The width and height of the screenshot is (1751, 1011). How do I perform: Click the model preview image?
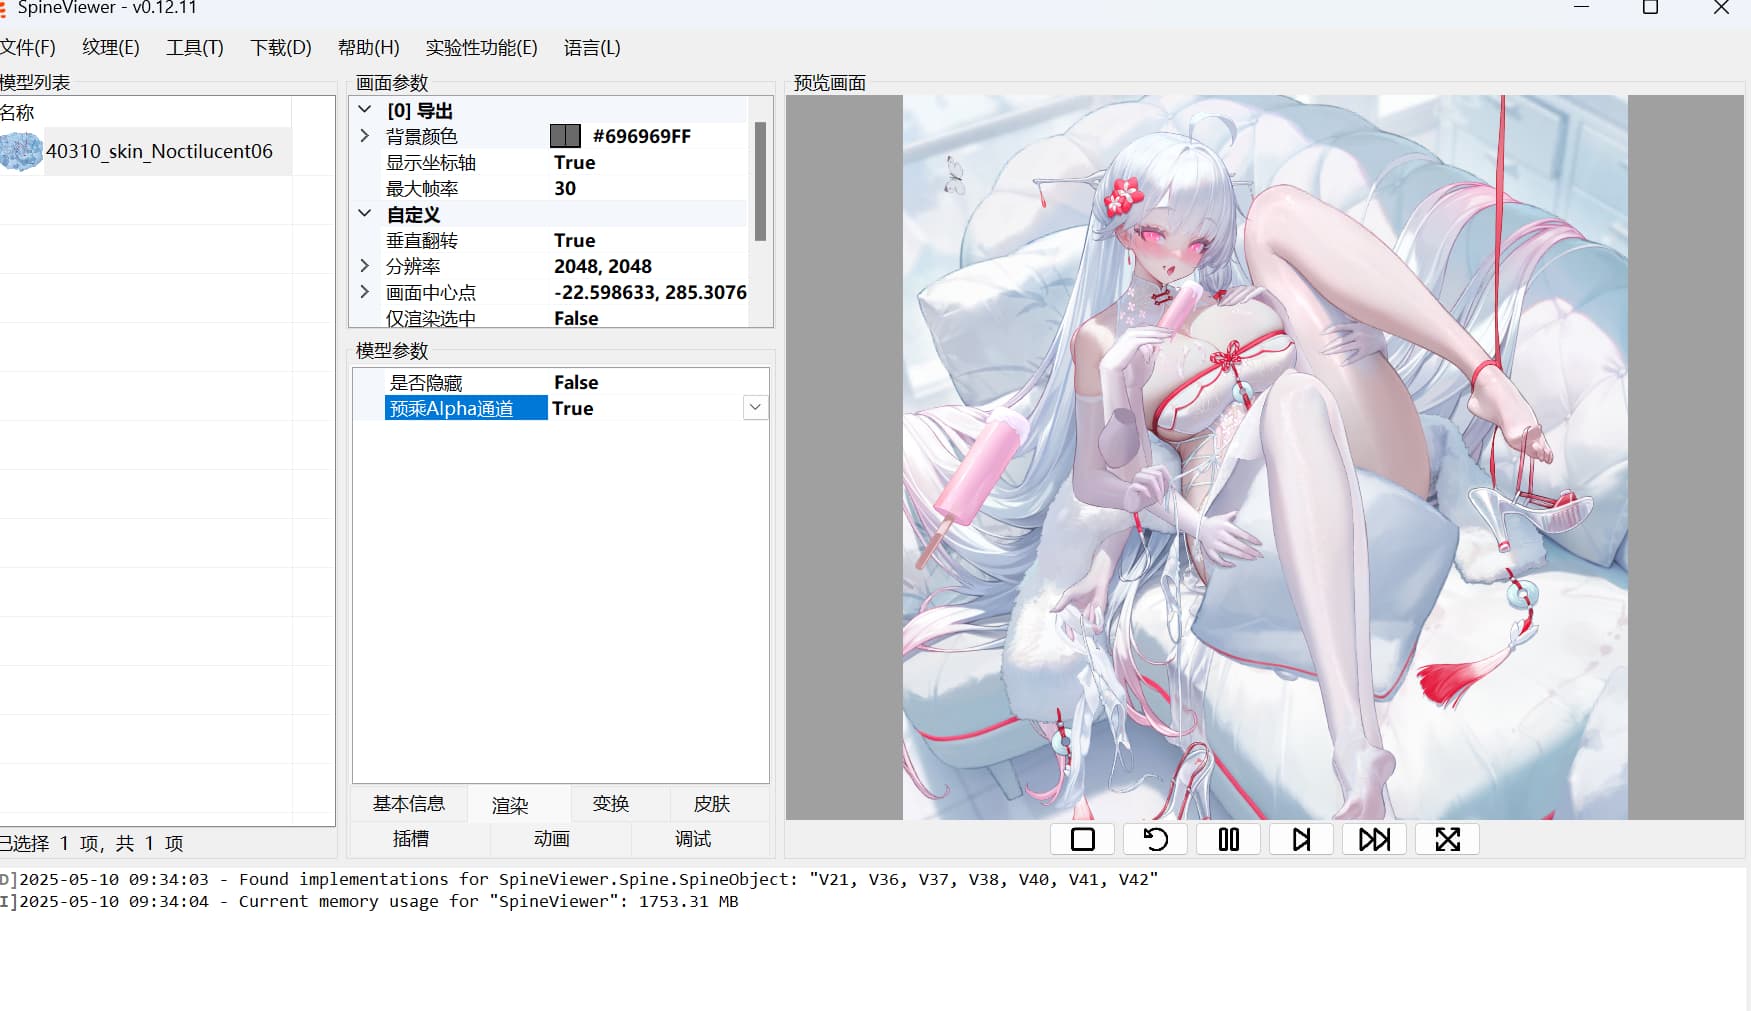1265,457
